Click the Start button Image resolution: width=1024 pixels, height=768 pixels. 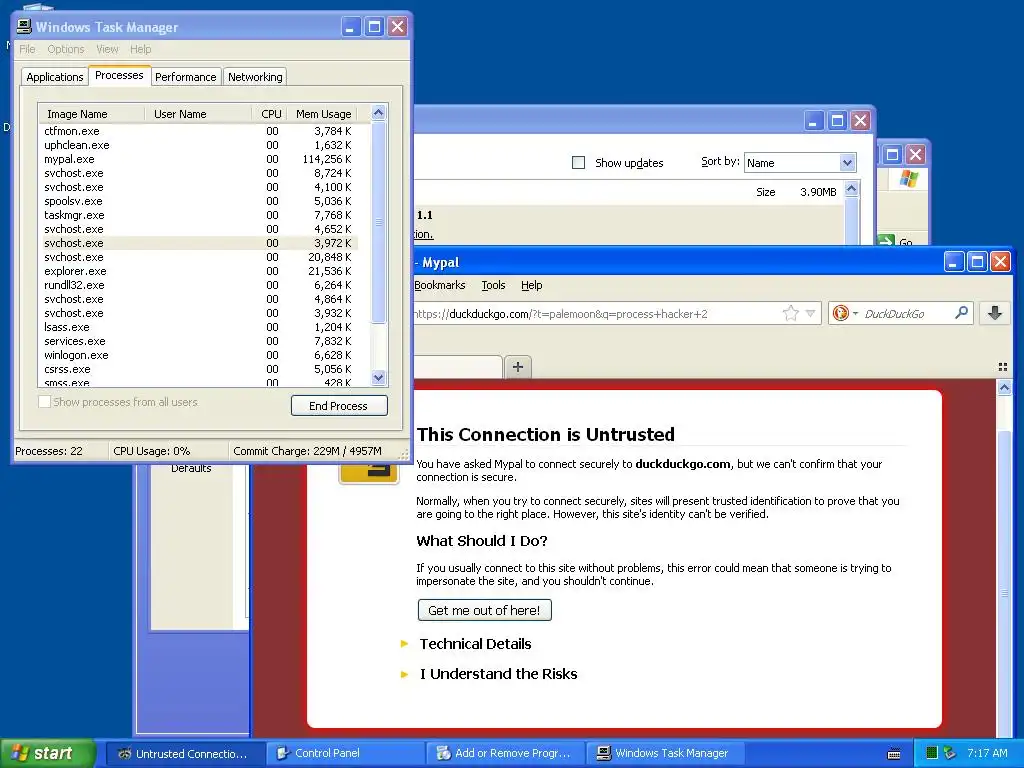48,753
